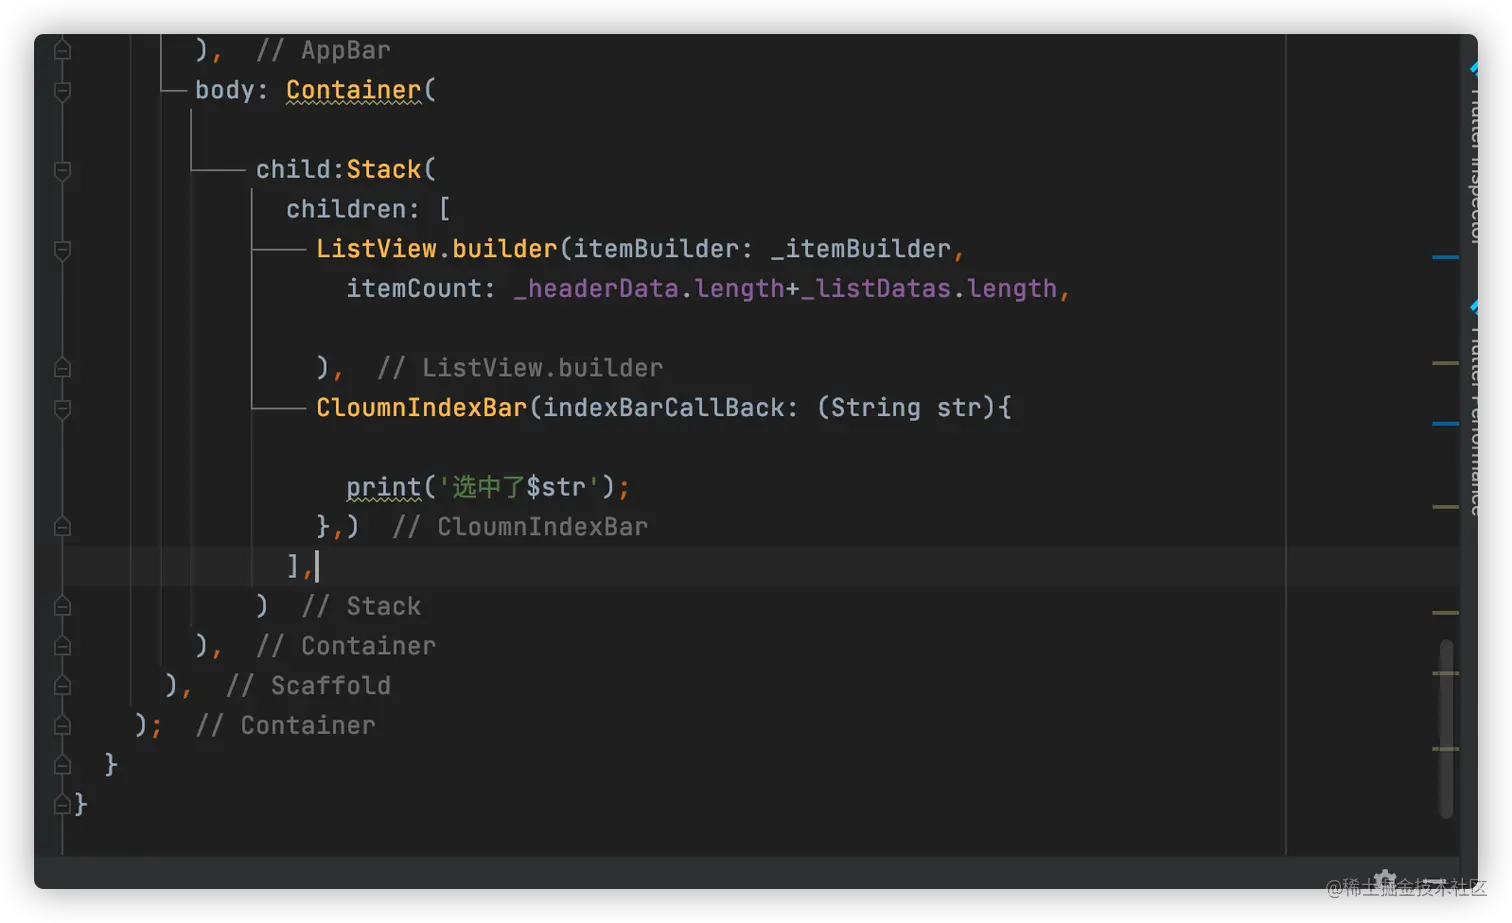Click the '// Scaffold' closing comment

(x=308, y=686)
